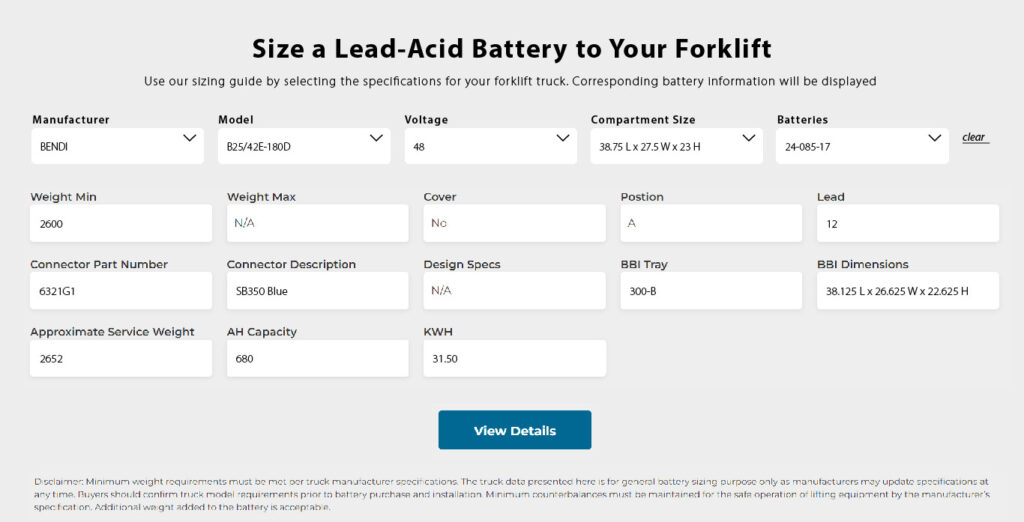Focus the Lead field with value 12
This screenshot has height=522, width=1024.
pyautogui.click(x=907, y=224)
